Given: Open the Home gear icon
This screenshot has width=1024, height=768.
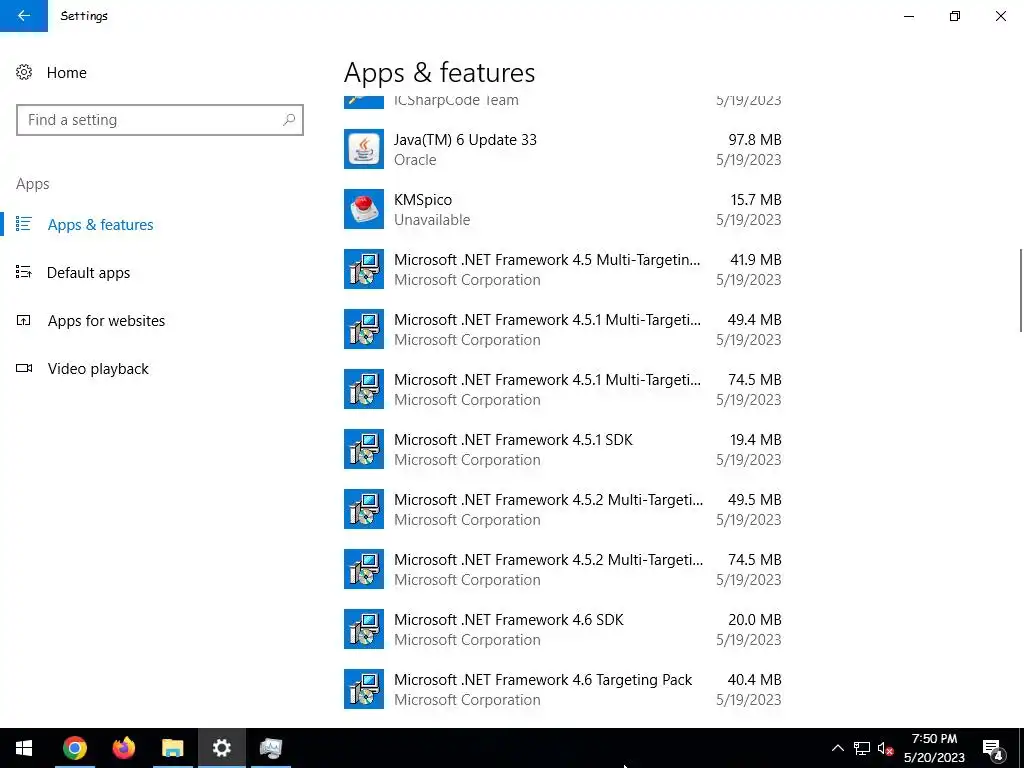Looking at the screenshot, I should [24, 72].
